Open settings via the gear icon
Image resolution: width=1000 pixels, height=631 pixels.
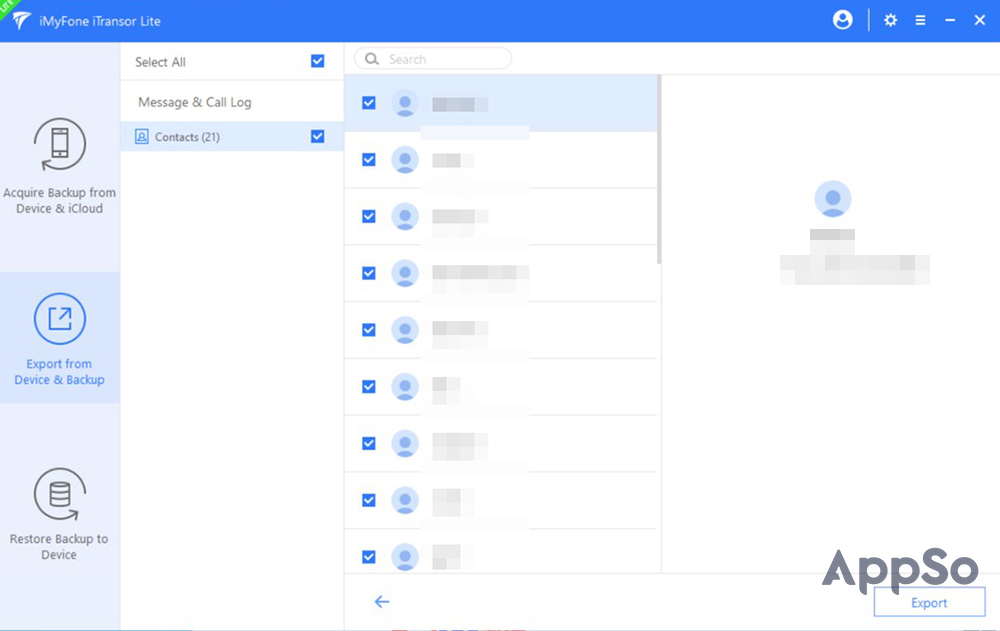890,20
